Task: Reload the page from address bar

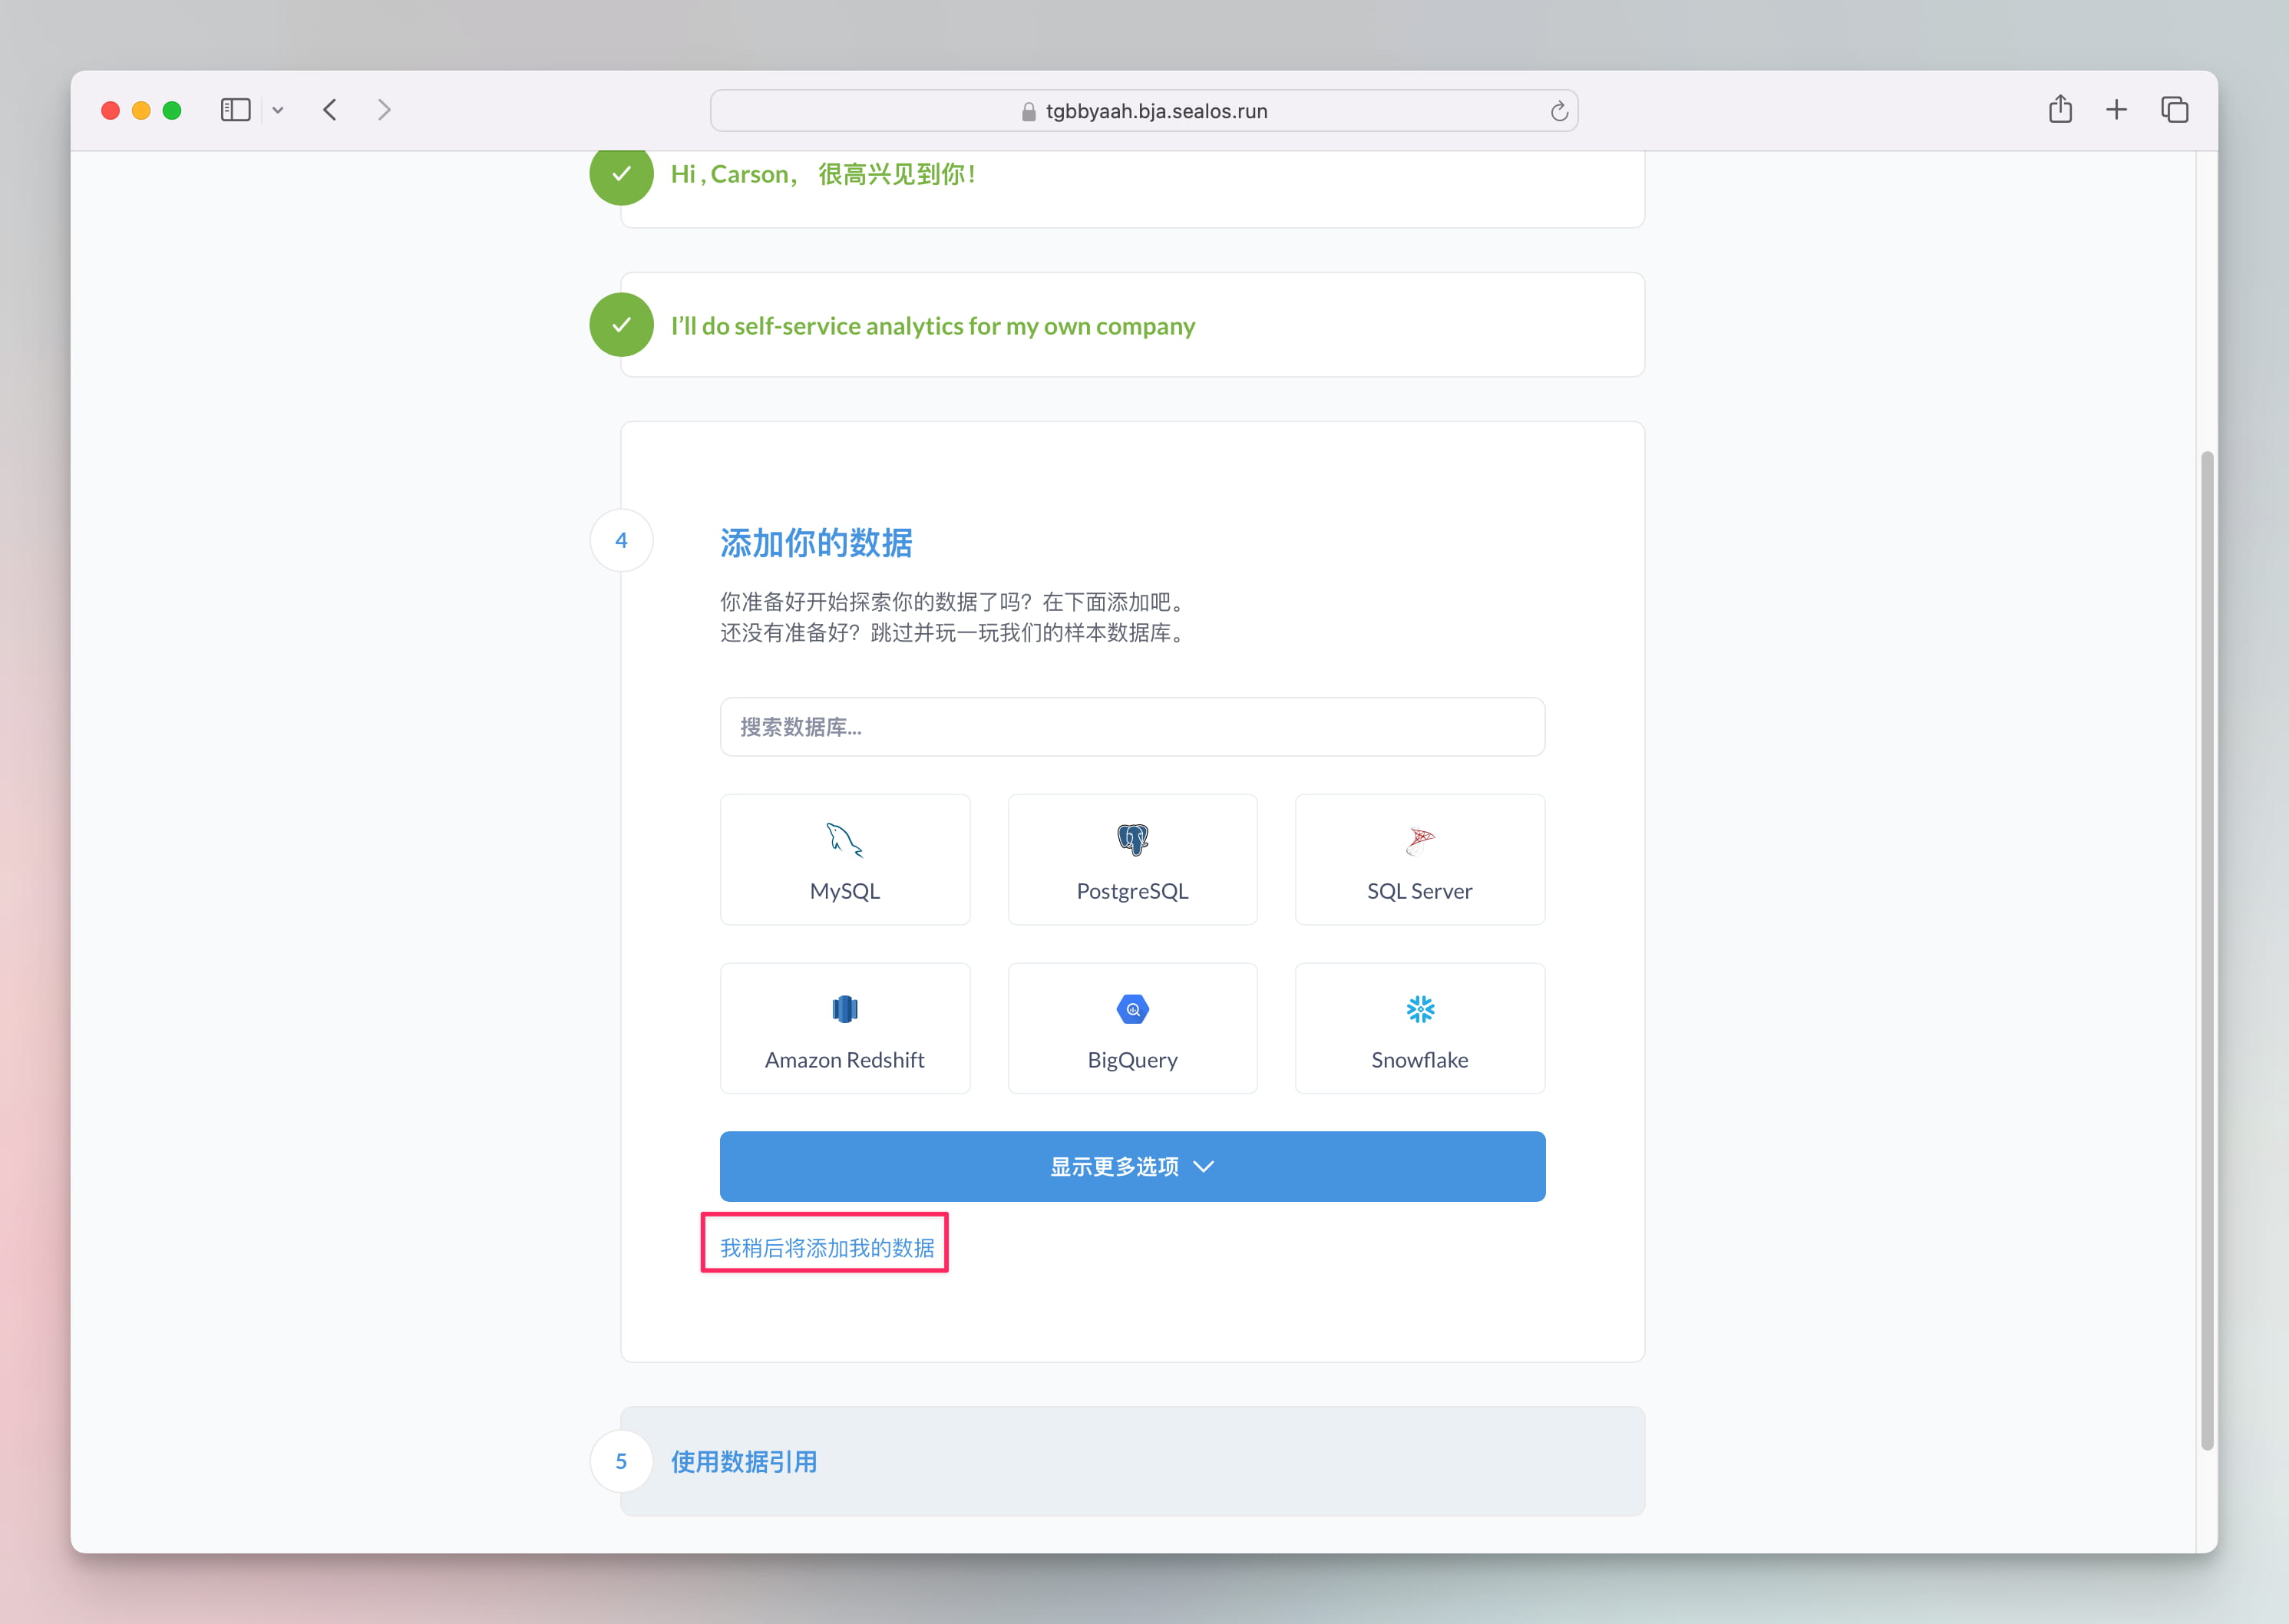Action: click(1558, 111)
